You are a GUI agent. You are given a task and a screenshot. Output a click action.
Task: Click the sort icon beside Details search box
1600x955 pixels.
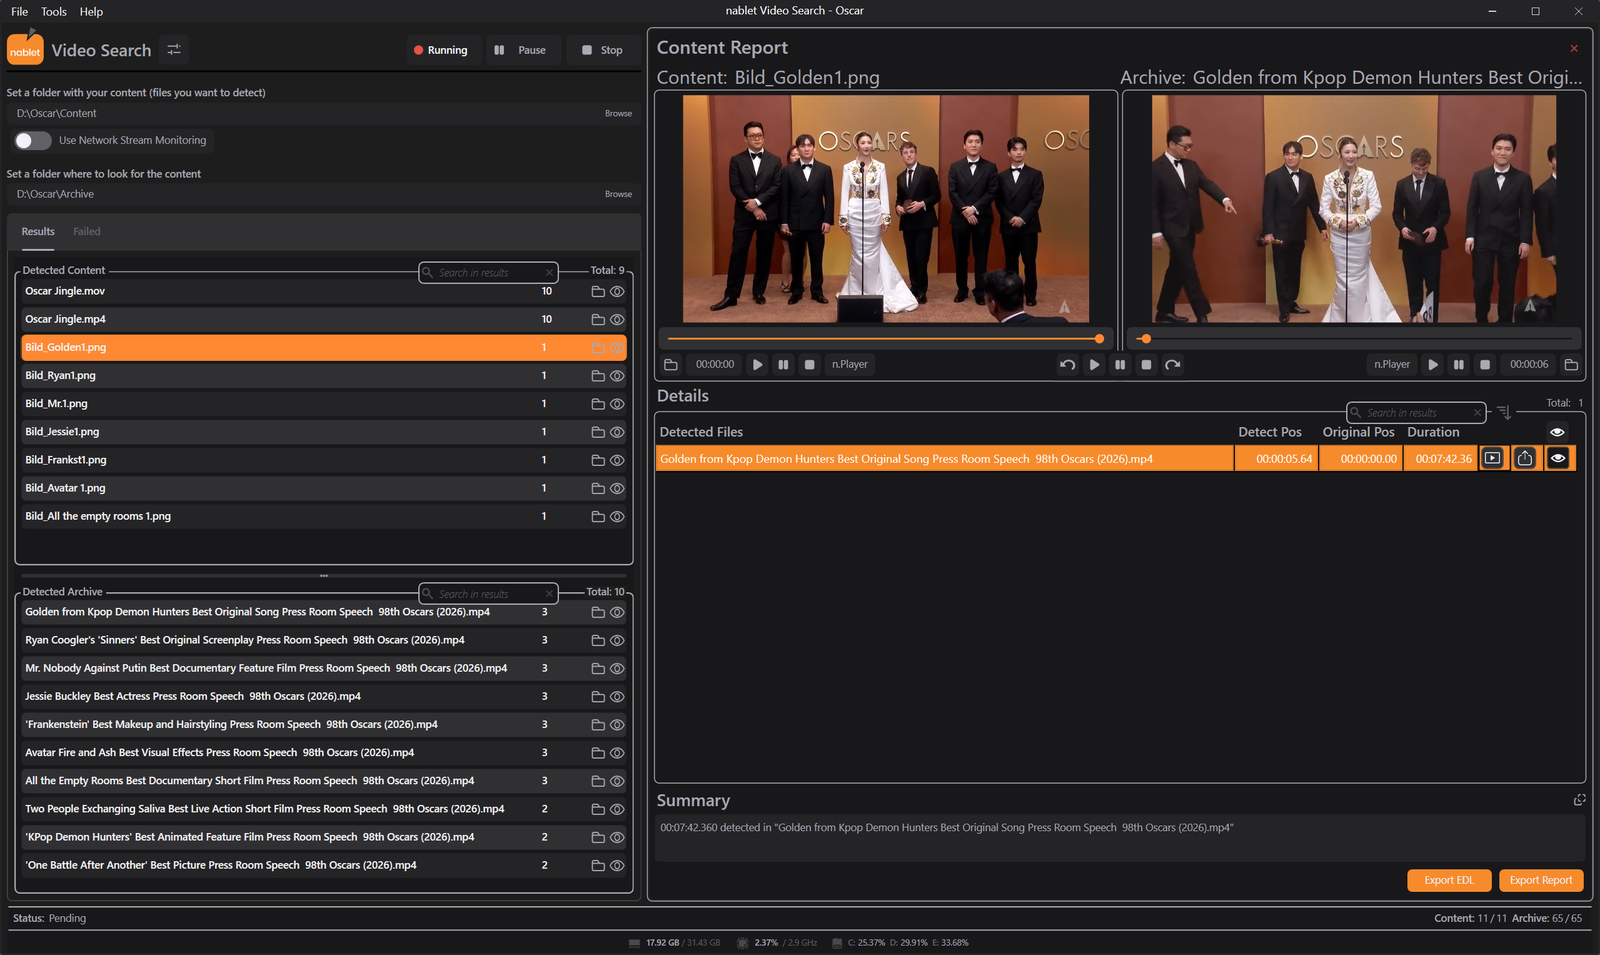pos(1504,412)
